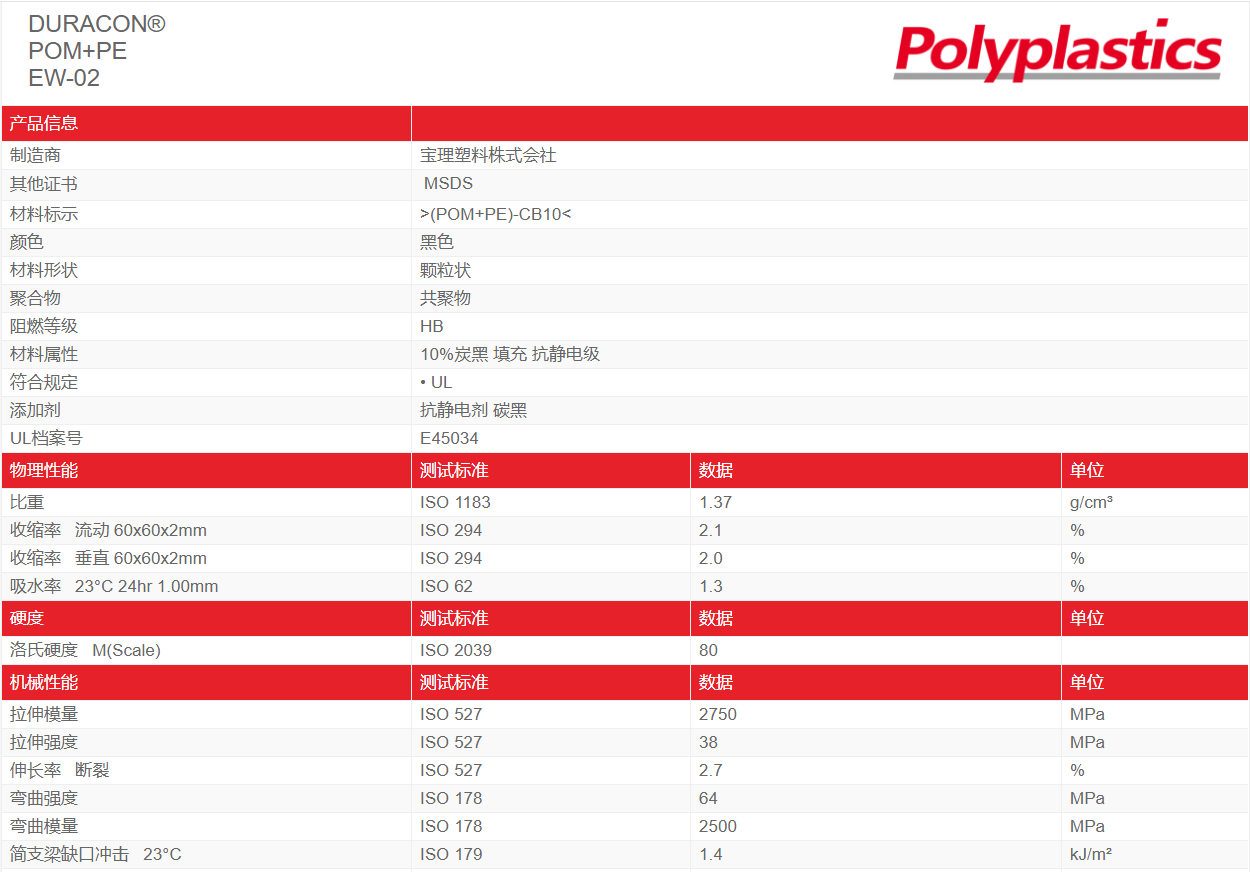Click the 其他证书 label
Viewport: 1250px width, 872px height.
44,184
